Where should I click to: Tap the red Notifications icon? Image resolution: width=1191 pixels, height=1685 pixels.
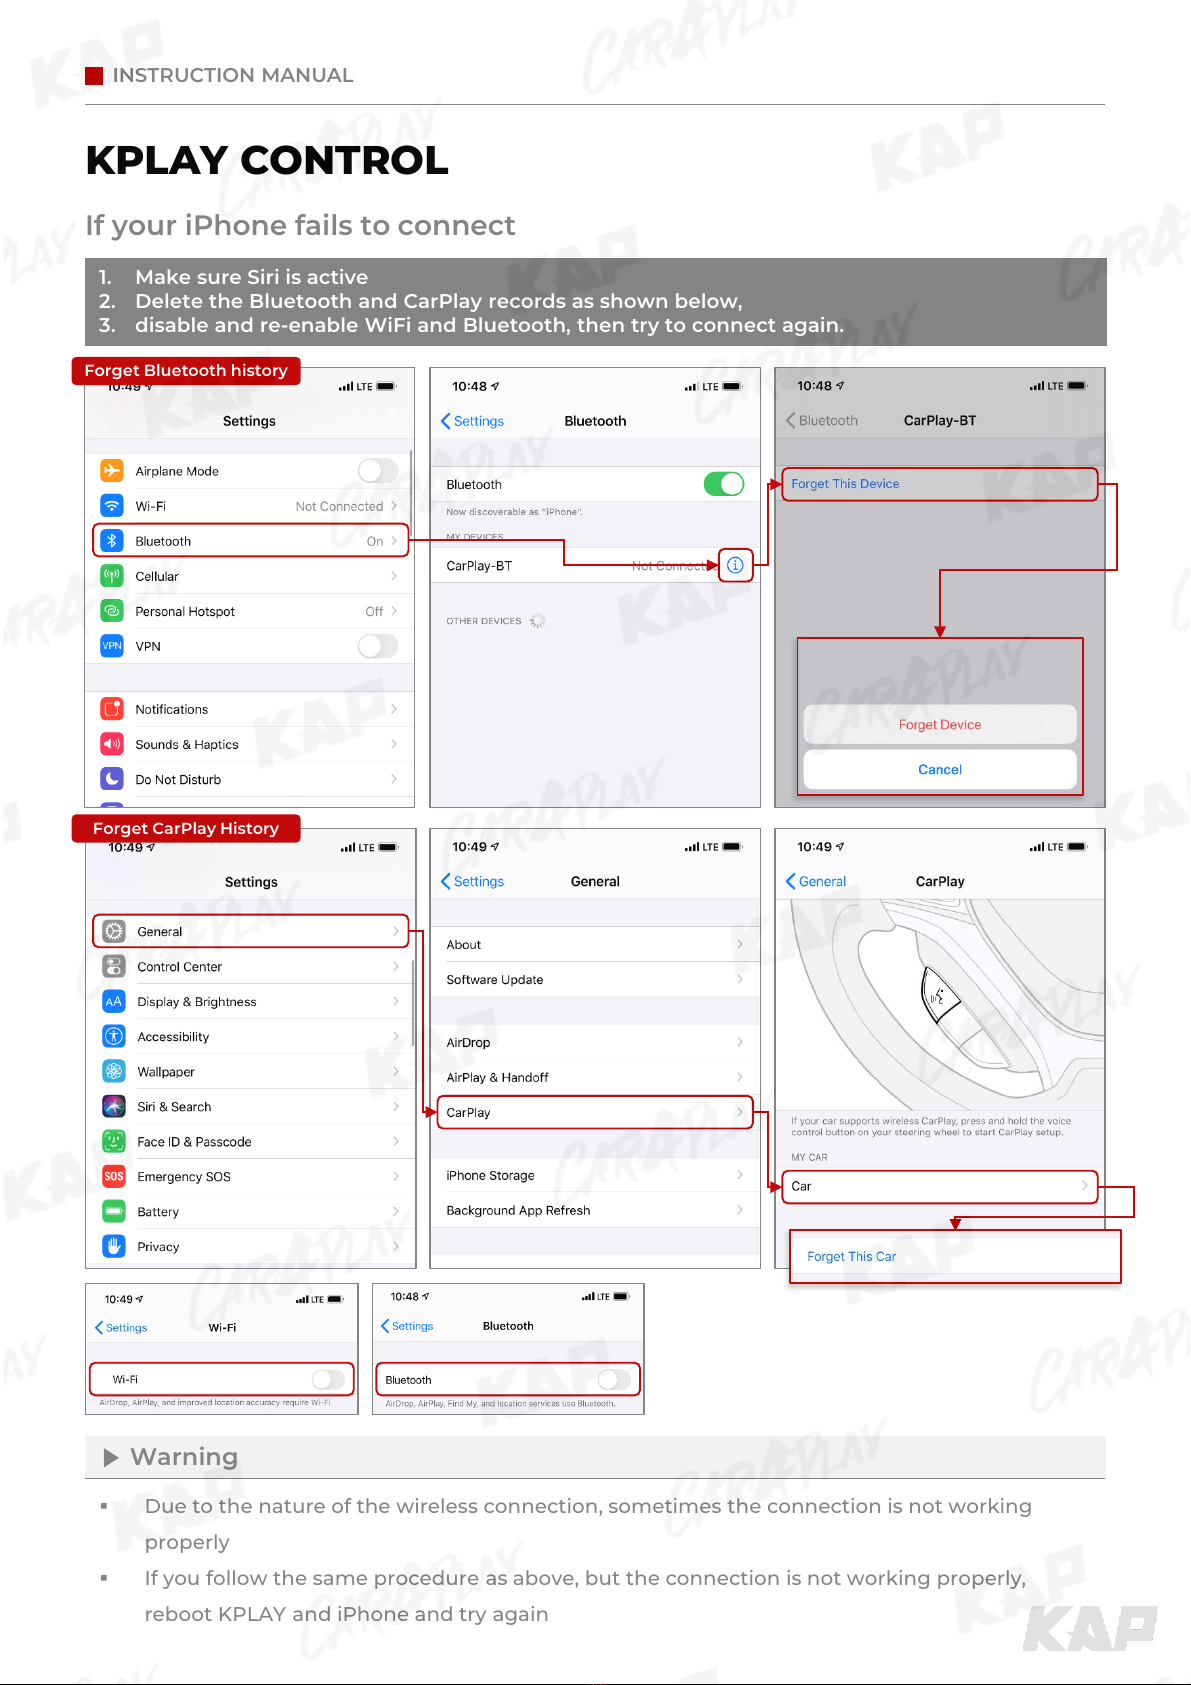[112, 709]
